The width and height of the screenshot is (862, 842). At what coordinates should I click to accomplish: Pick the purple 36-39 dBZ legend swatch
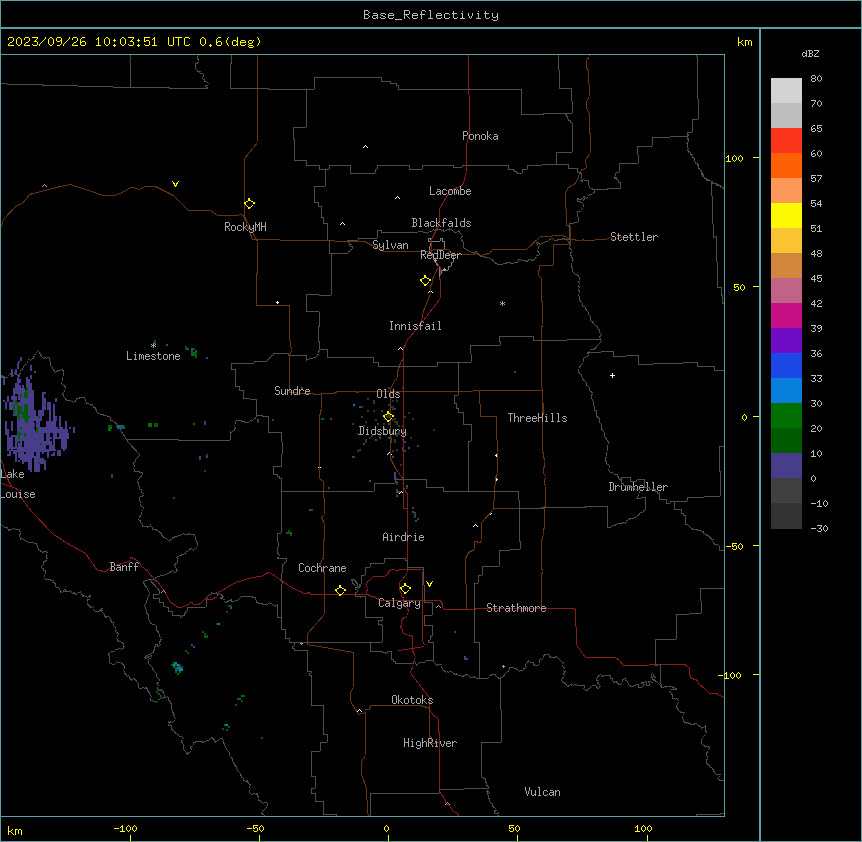point(786,341)
